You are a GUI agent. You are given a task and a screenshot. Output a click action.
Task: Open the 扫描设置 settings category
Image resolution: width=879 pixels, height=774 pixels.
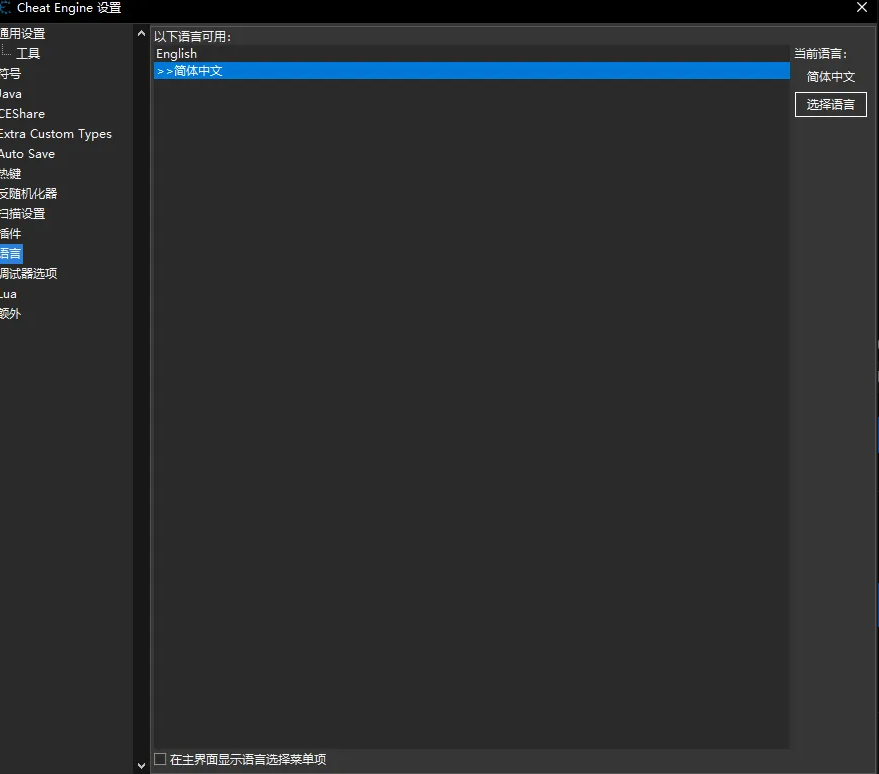tap(22, 214)
